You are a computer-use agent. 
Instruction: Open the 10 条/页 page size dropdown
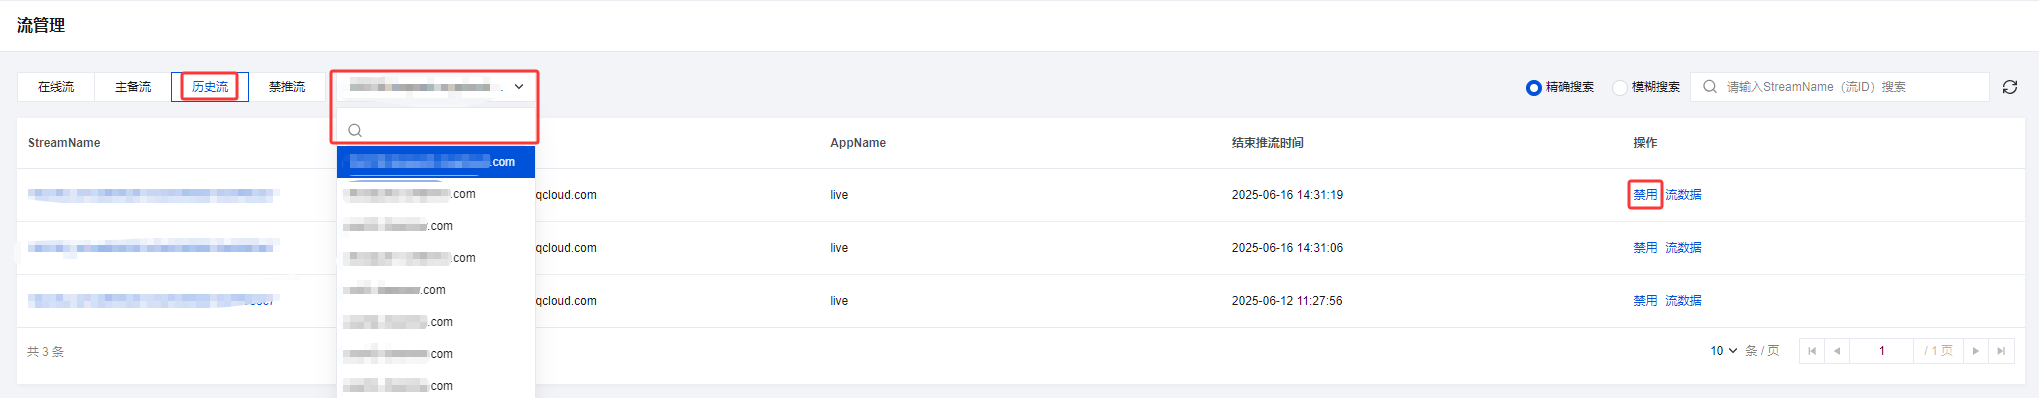click(1723, 351)
